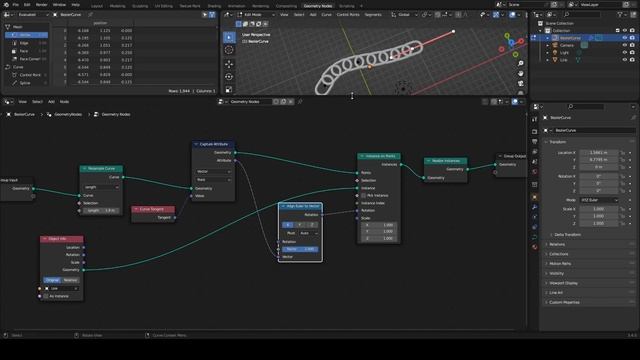Expand the Camera entry in outliner
The width and height of the screenshot is (640, 360).
(x=548, y=45)
